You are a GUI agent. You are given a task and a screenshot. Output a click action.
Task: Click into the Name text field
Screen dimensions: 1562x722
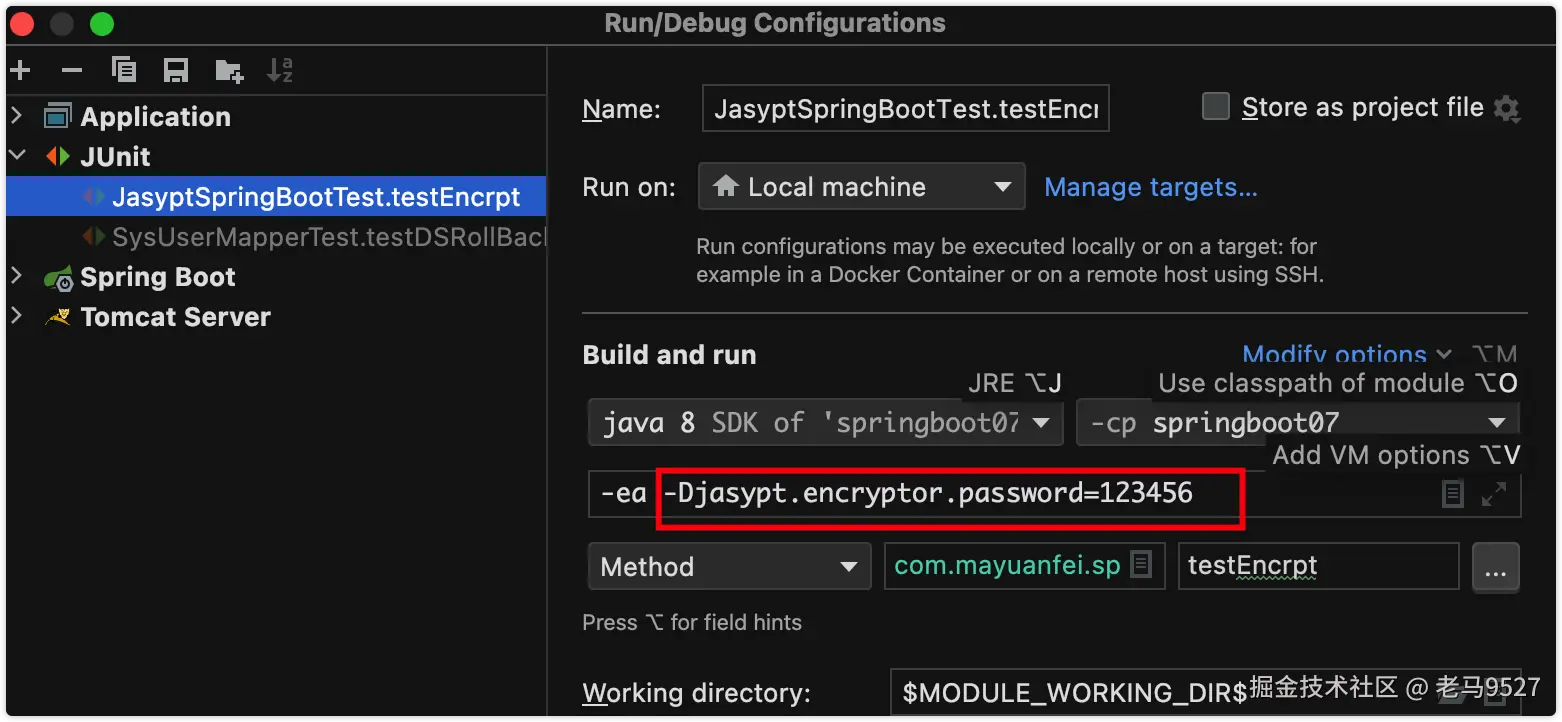coord(905,109)
